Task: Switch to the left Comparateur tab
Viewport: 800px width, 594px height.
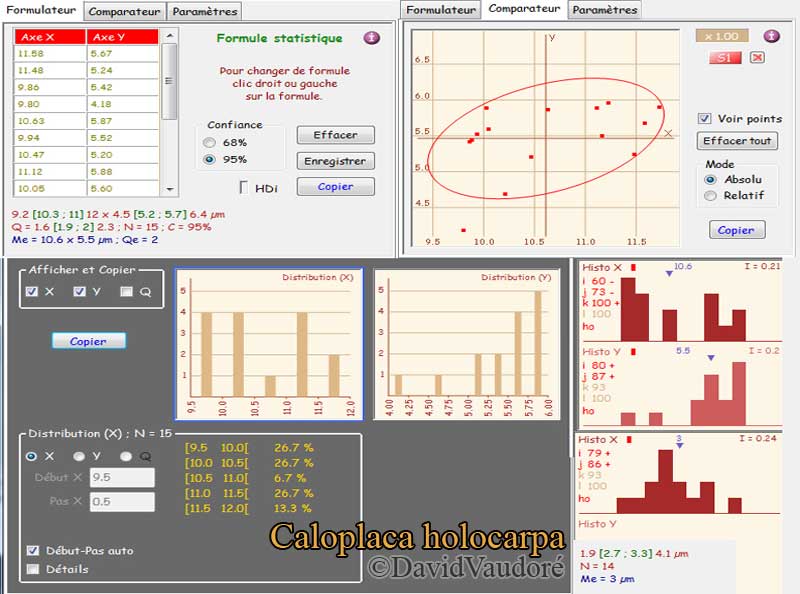Action: point(125,12)
